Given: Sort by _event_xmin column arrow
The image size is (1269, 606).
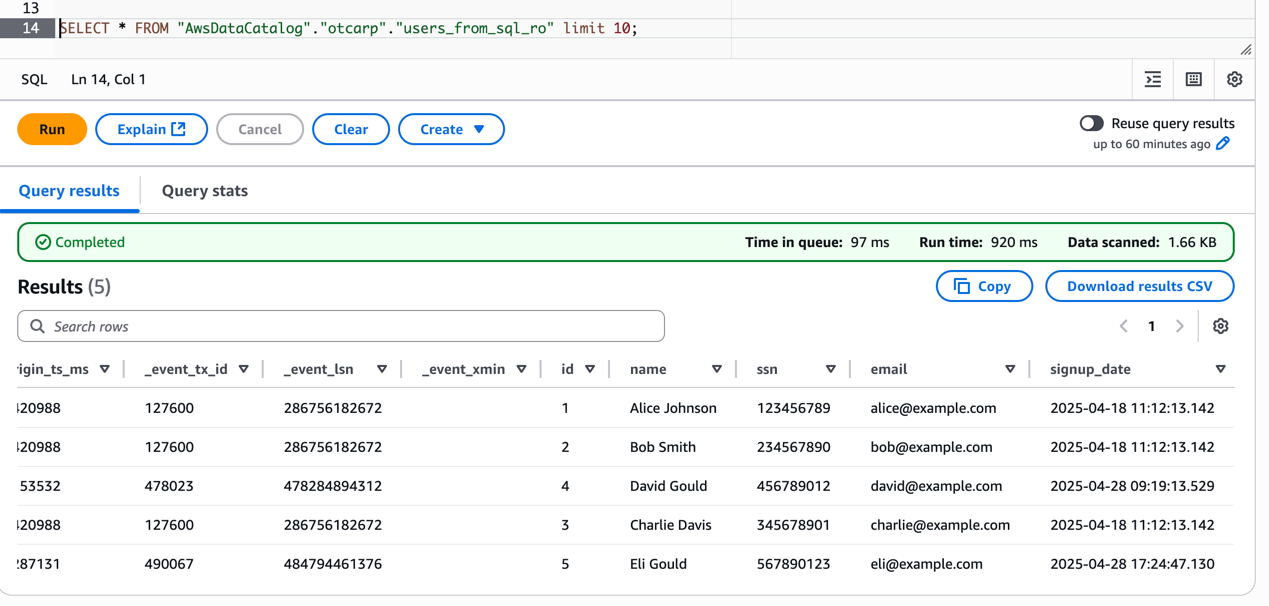Looking at the screenshot, I should pos(522,369).
